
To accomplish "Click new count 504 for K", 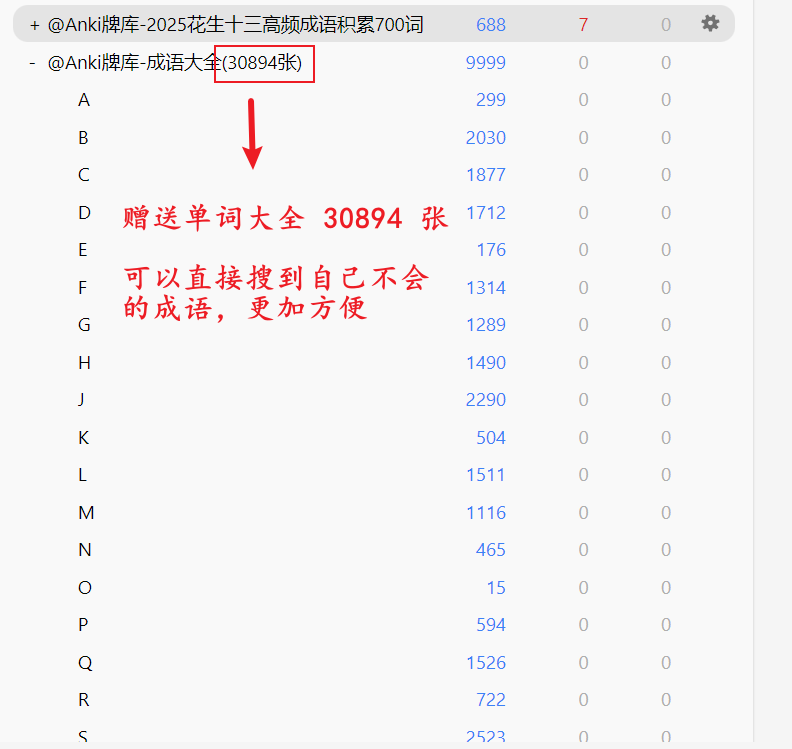I will click(x=490, y=437).
